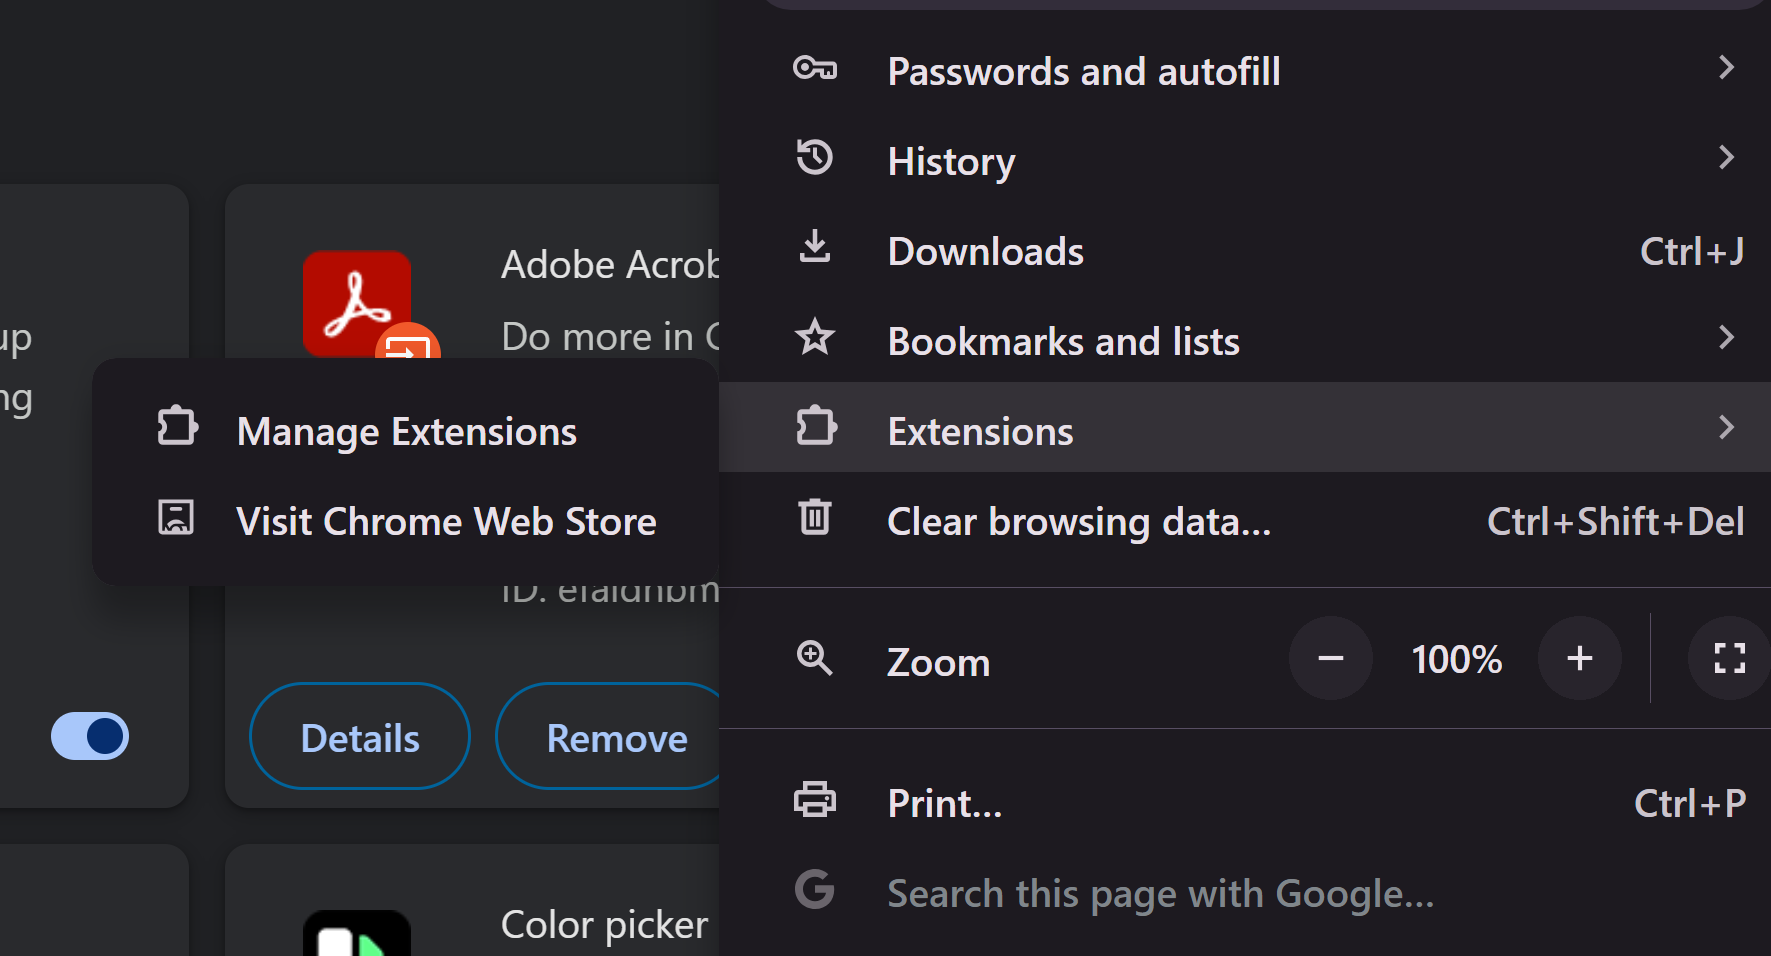Enter fullscreen mode using the fullscreen button
The height and width of the screenshot is (956, 1771).
1729,658
